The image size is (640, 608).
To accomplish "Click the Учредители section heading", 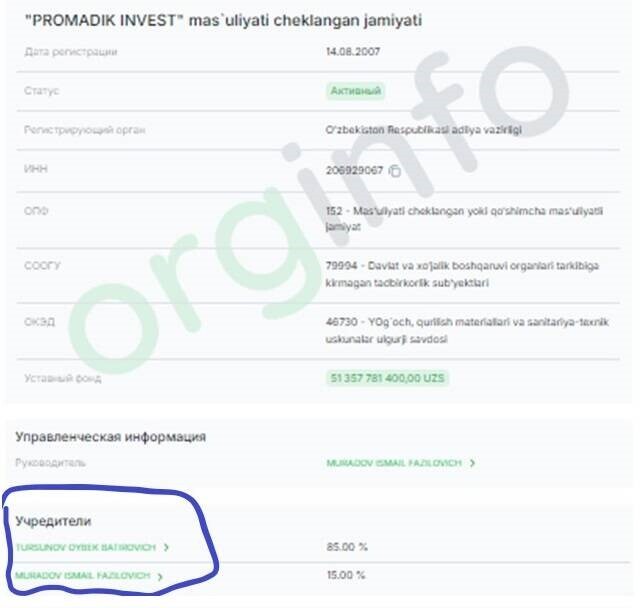I will 53,521.
